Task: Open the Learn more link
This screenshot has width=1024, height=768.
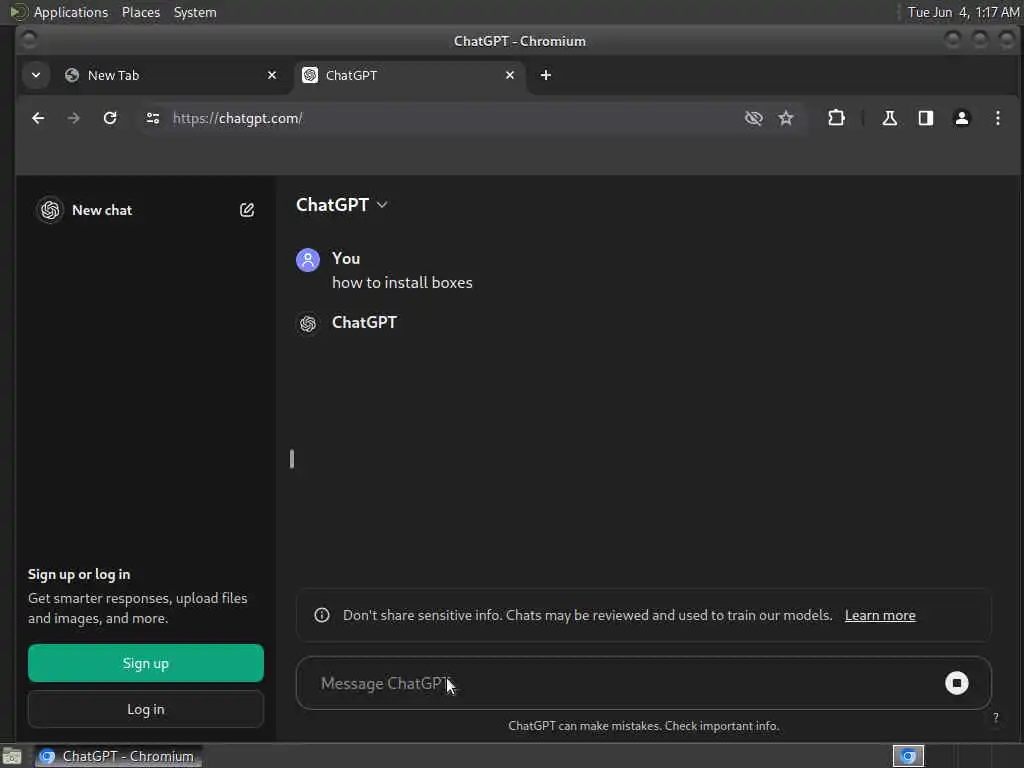Action: (880, 615)
